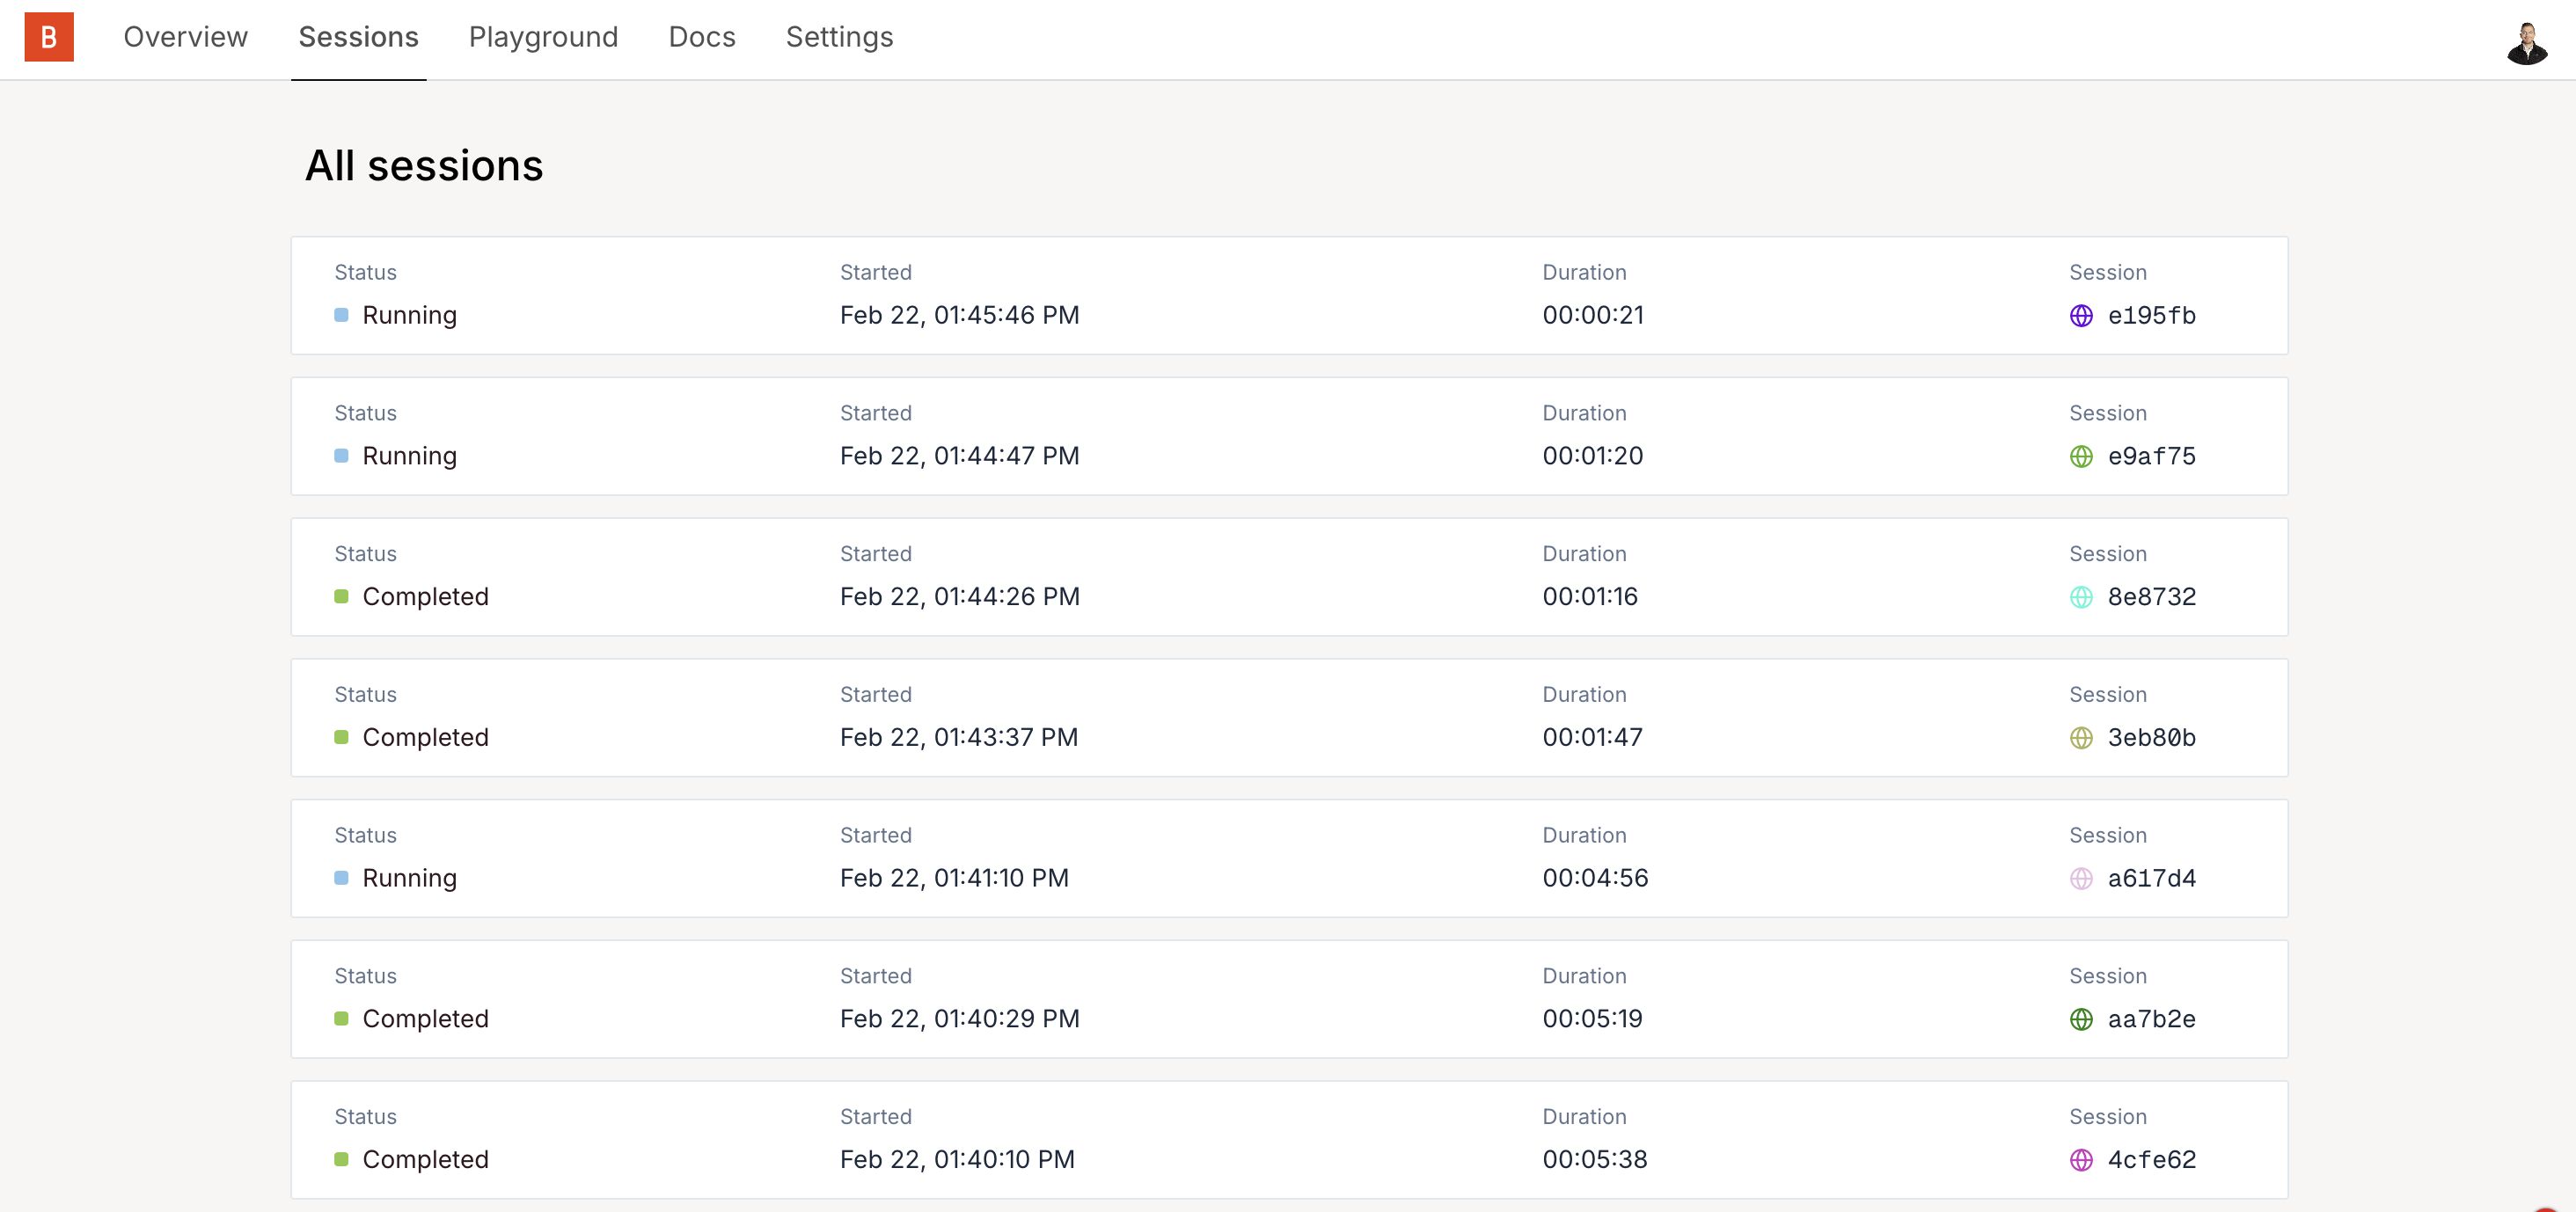Click globe icon for session e195fb
This screenshot has width=2576, height=1212.
pyautogui.click(x=2081, y=316)
